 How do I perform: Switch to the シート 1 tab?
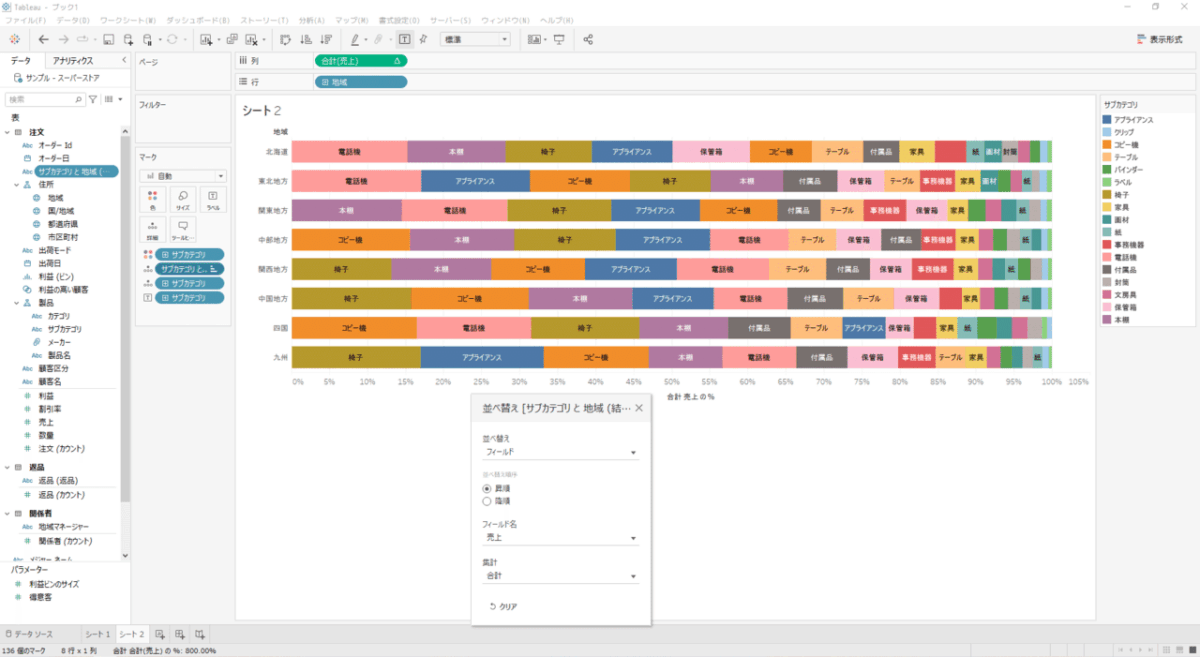97,635
